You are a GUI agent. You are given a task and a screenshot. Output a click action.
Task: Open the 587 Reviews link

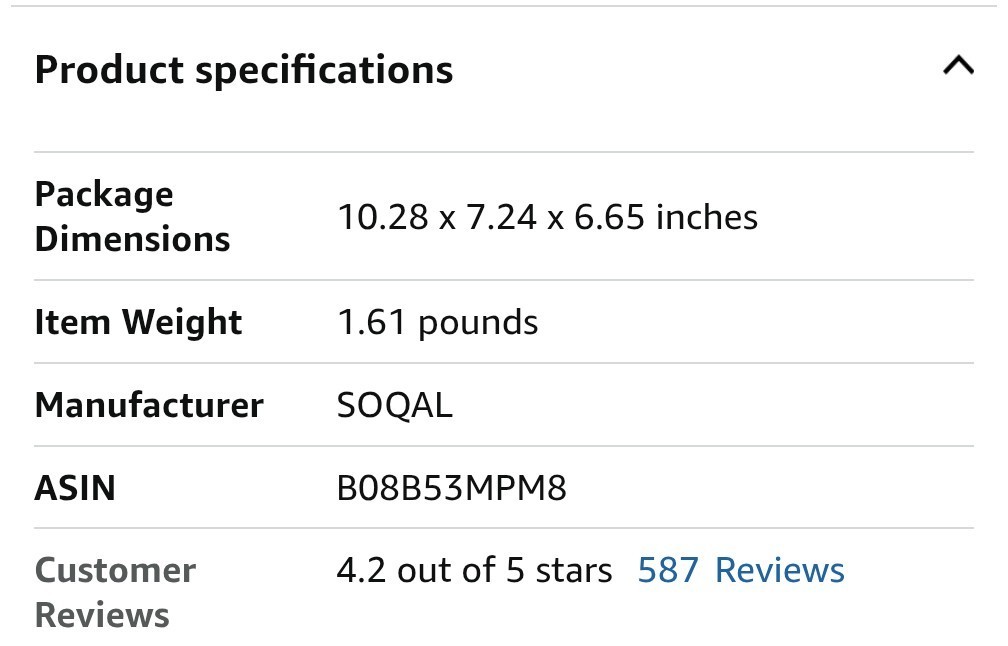click(x=741, y=570)
